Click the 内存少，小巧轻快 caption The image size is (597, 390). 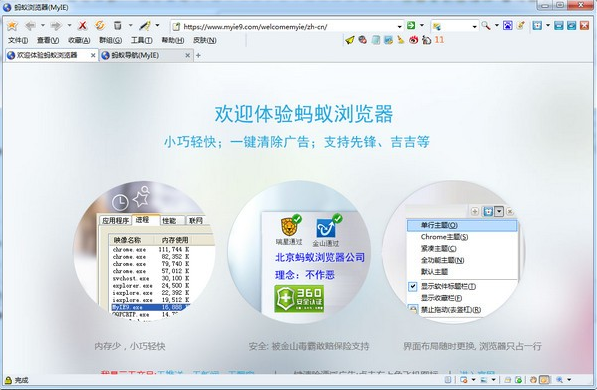pyautogui.click(x=130, y=346)
